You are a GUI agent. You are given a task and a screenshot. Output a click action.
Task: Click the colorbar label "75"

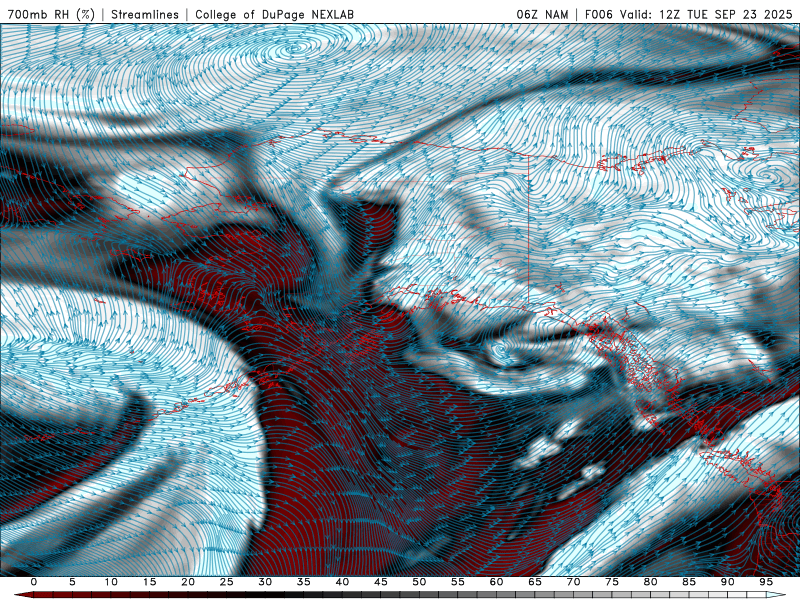(x=612, y=582)
